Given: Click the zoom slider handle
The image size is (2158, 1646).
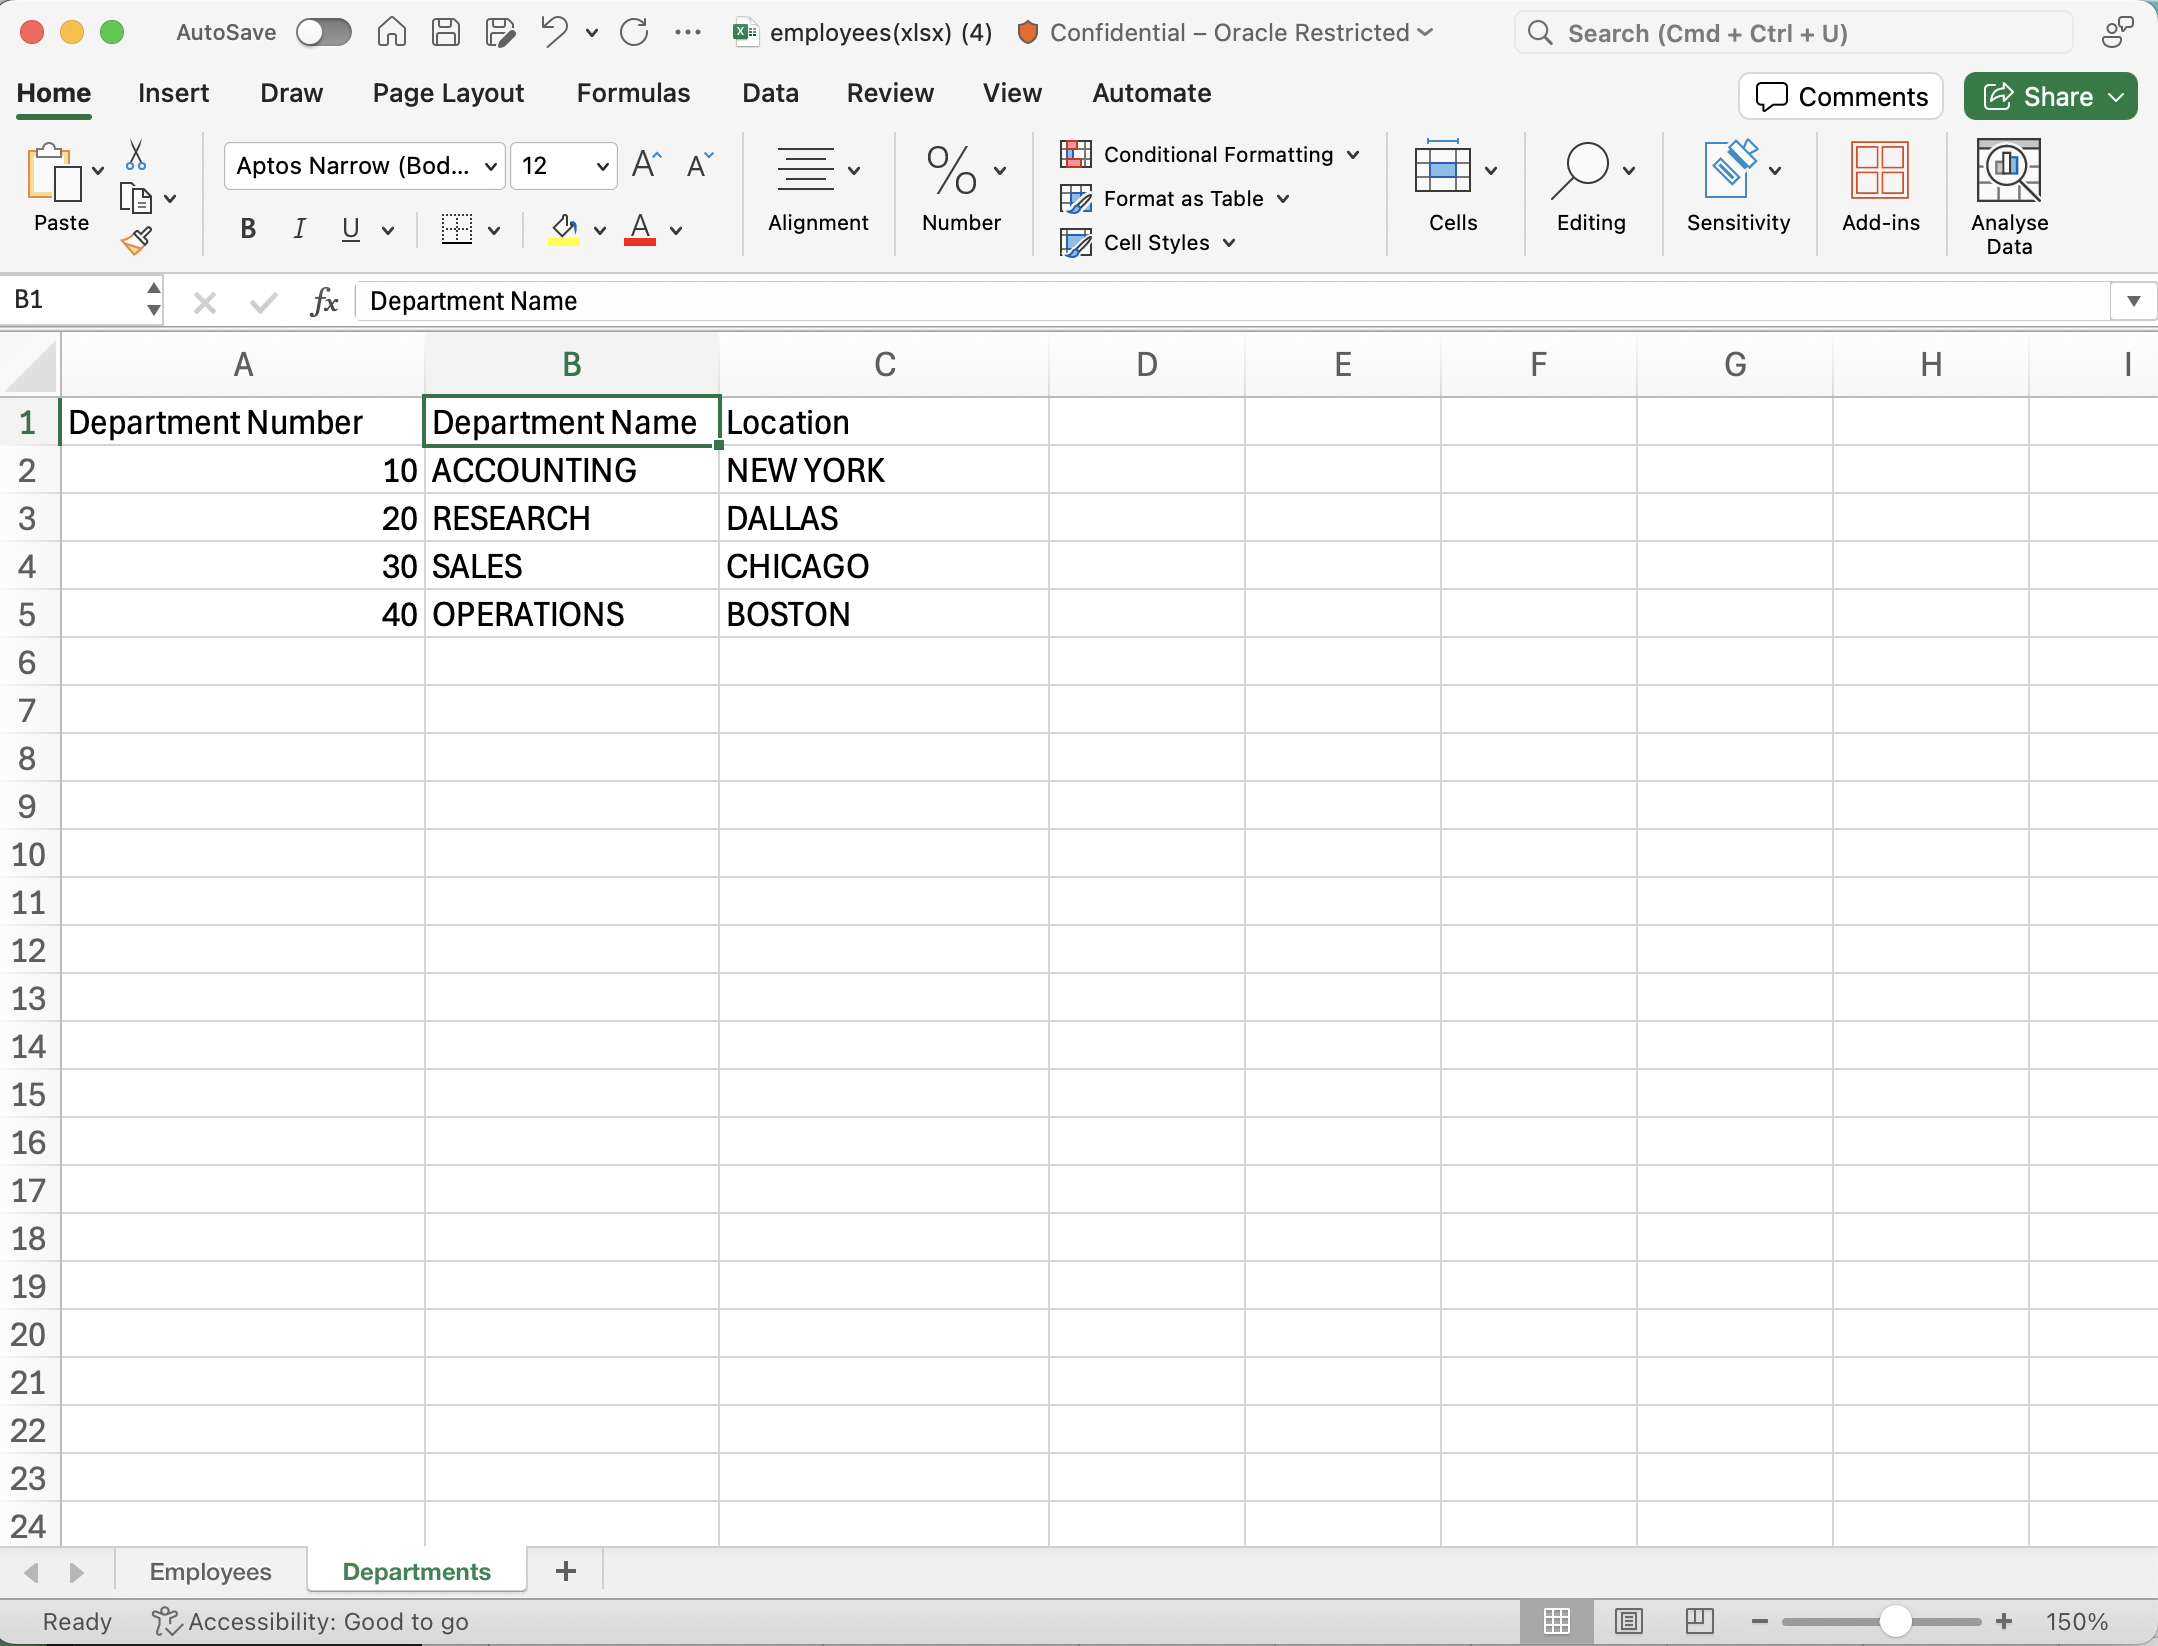Looking at the screenshot, I should click(1894, 1621).
